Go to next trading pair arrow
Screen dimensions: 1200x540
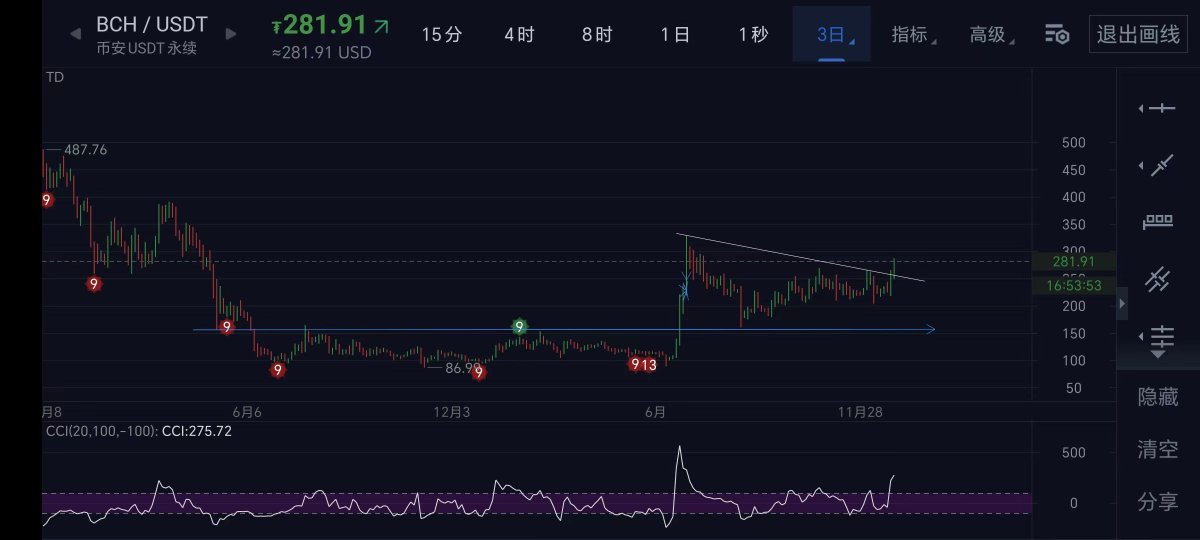coord(232,33)
